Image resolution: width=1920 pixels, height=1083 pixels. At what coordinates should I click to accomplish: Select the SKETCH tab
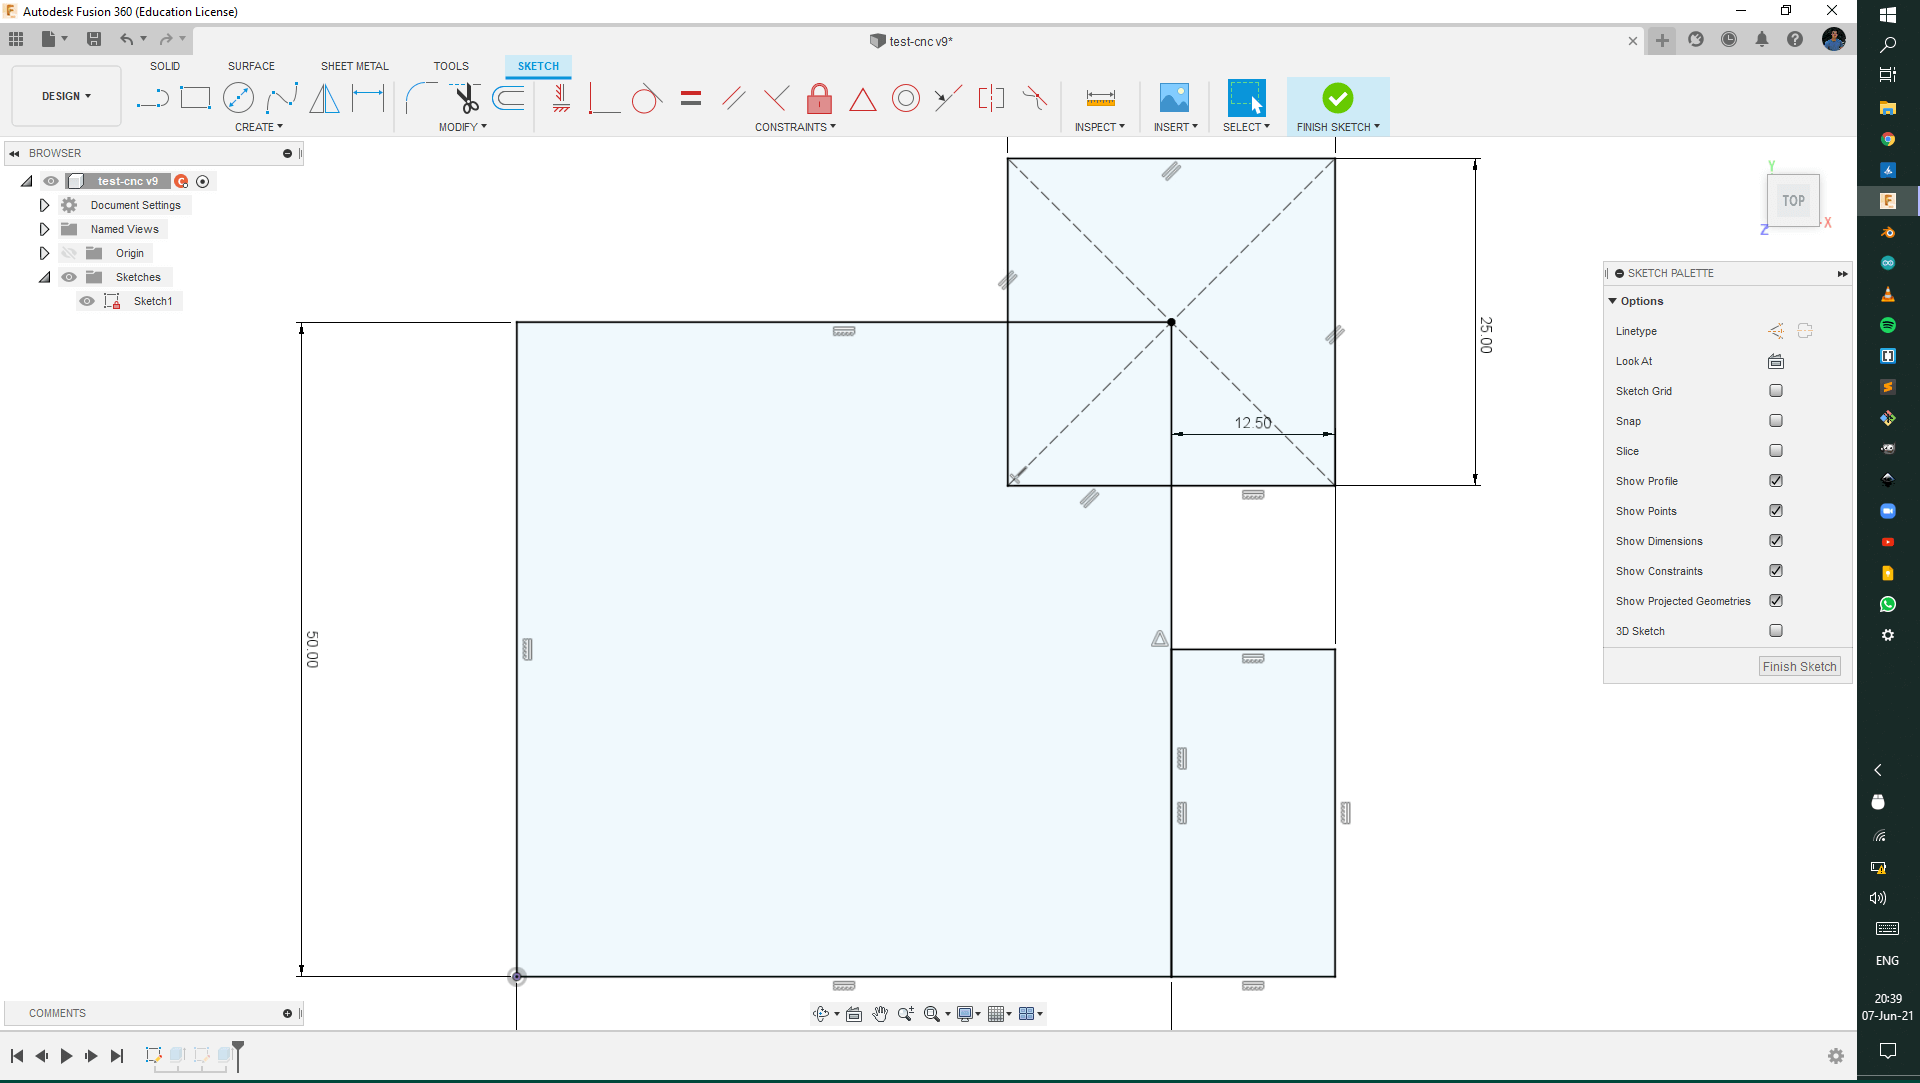[538, 66]
